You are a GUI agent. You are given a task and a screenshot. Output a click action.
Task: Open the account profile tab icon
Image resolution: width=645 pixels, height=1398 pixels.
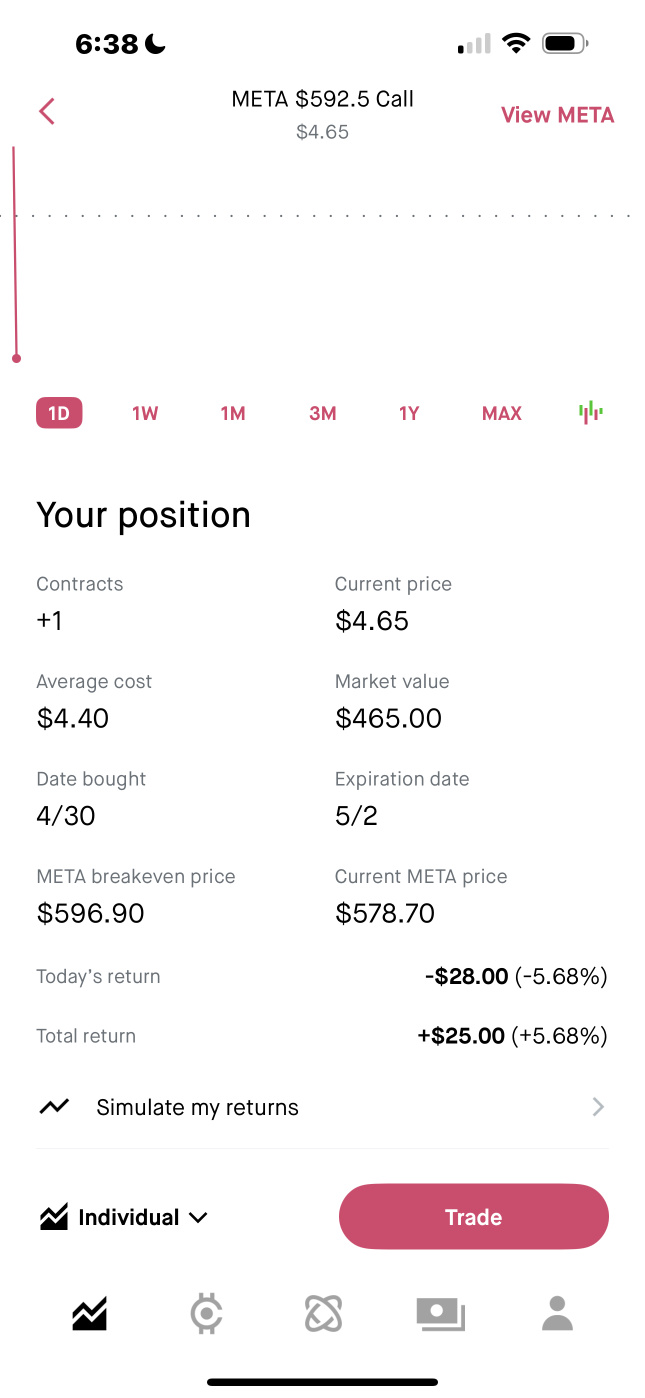point(557,1313)
